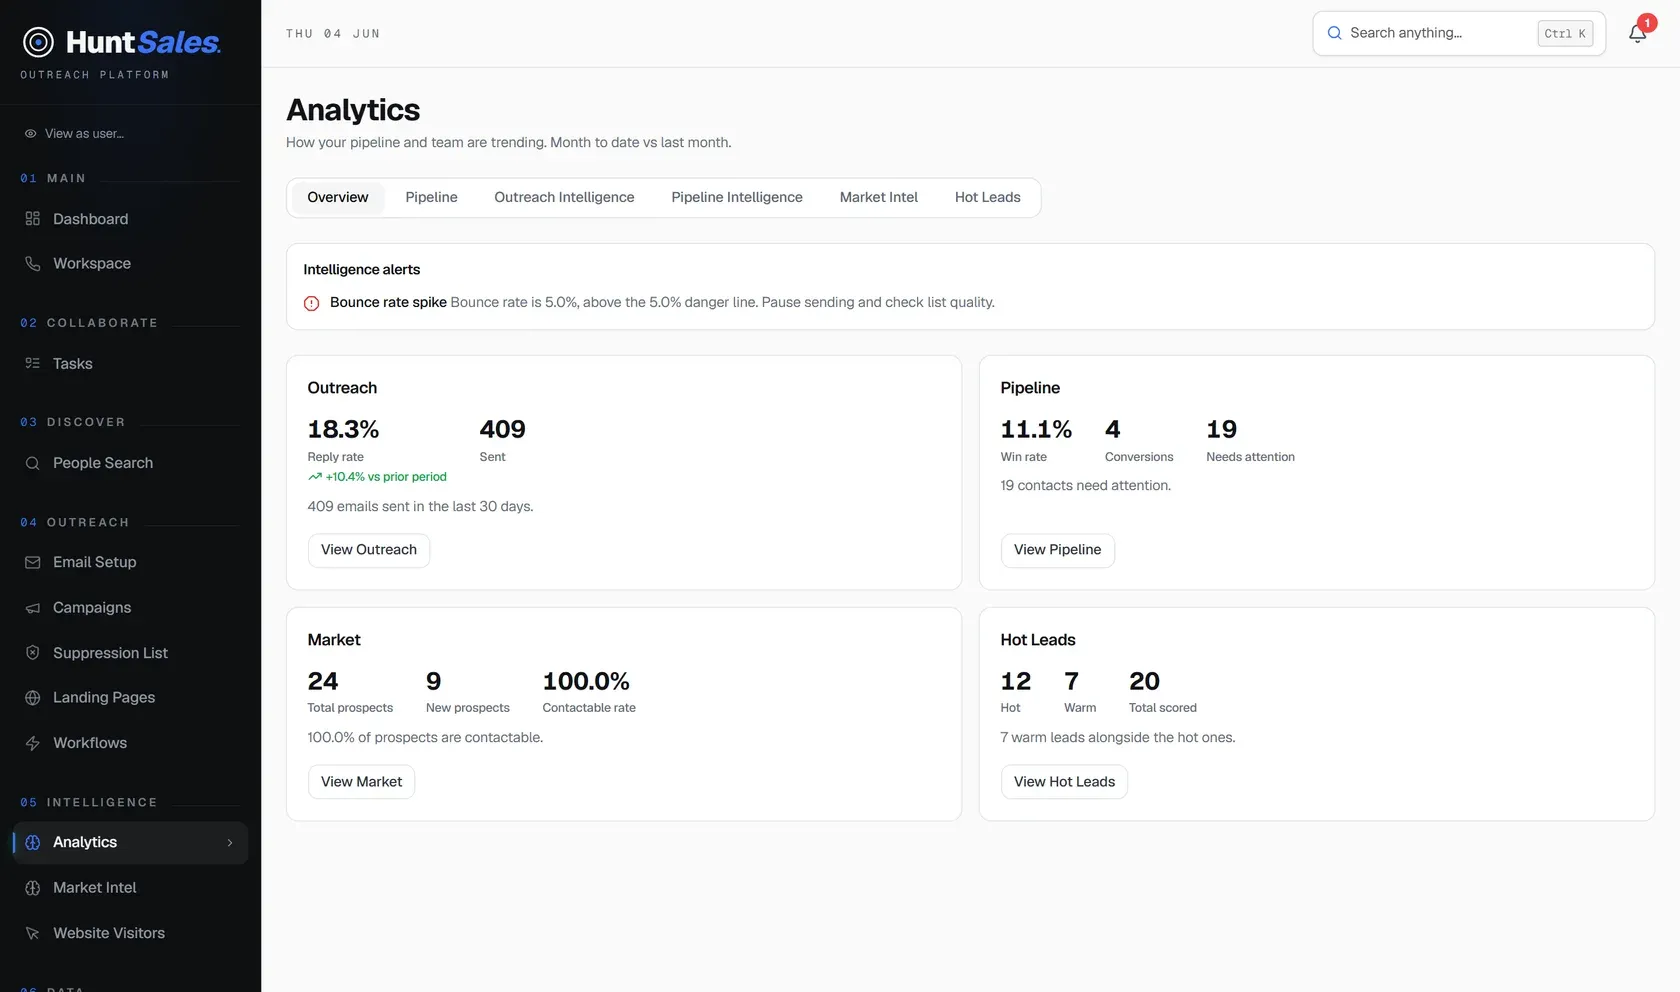Click the View Pipeline button
Image resolution: width=1680 pixels, height=992 pixels.
(1057, 550)
